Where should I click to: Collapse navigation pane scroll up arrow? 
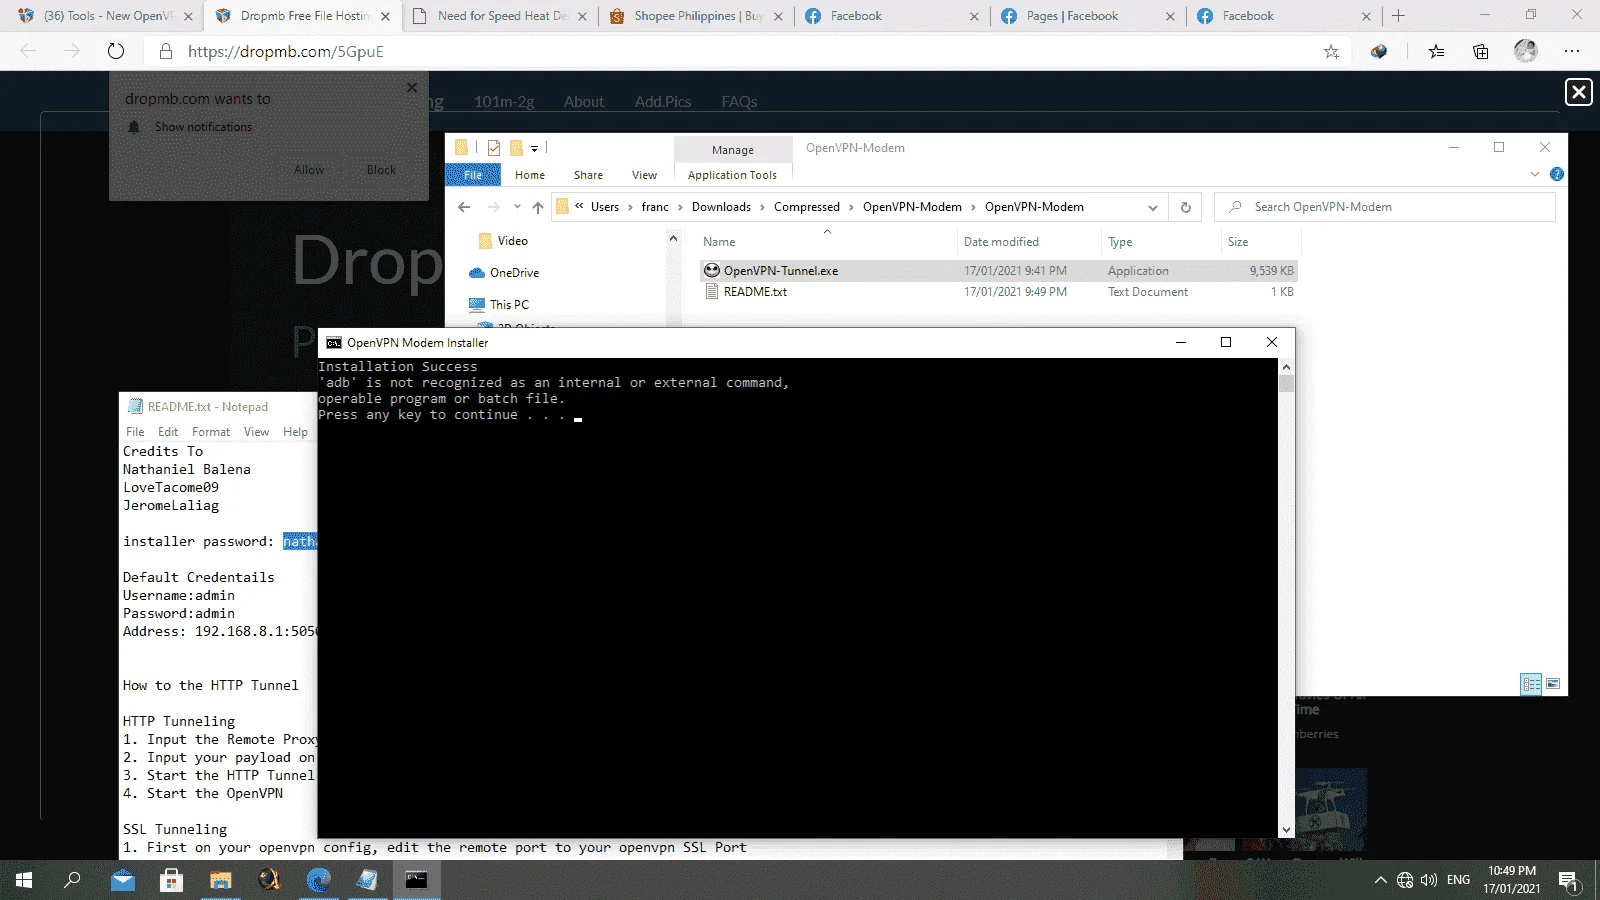(x=673, y=239)
